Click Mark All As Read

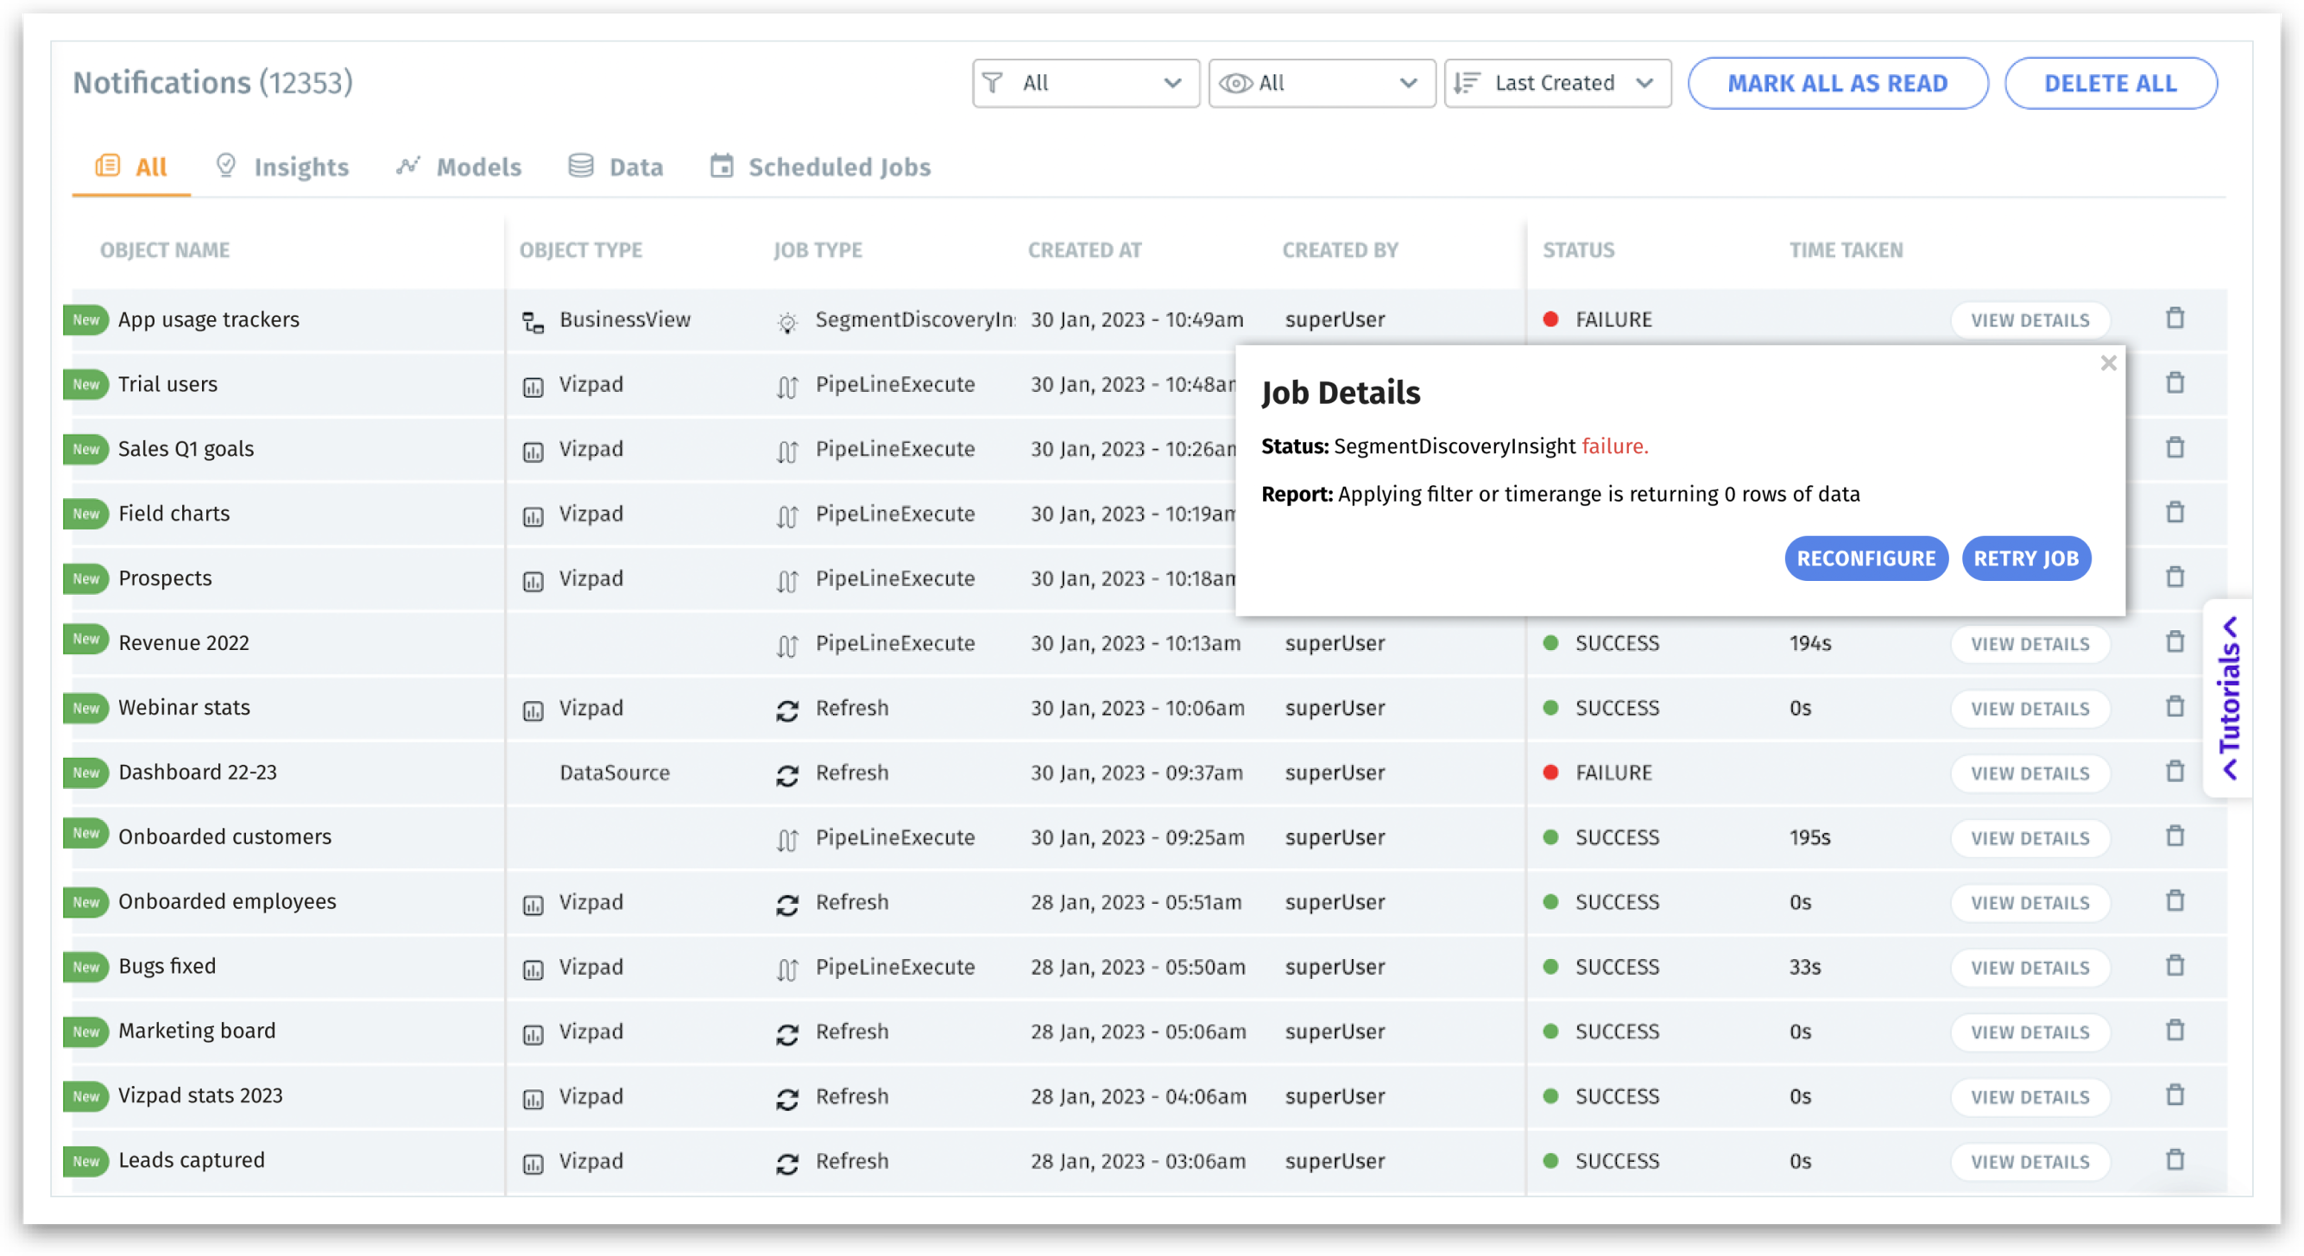tap(1838, 83)
